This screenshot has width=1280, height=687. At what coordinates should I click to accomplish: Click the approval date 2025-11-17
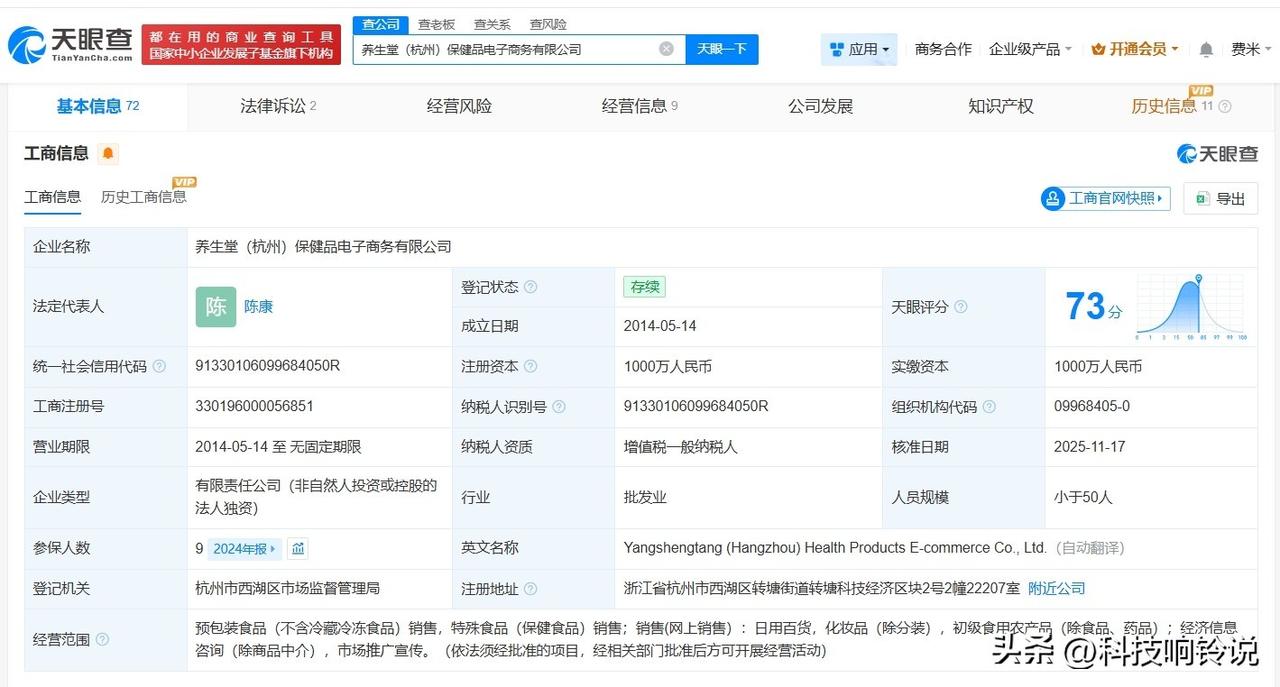point(1090,447)
